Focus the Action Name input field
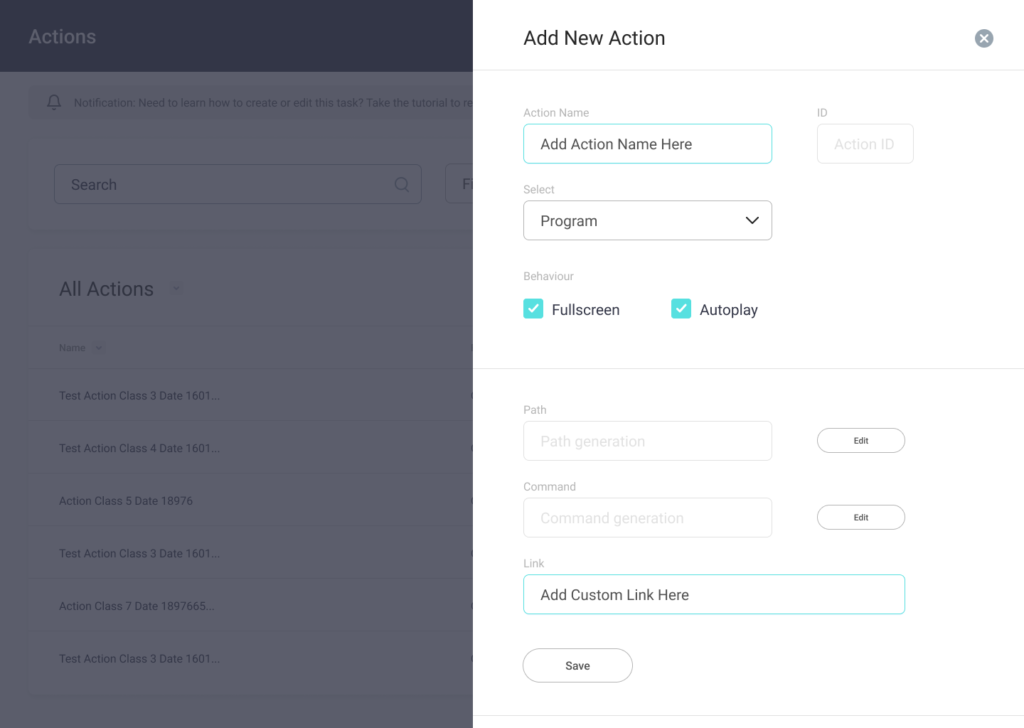The width and height of the screenshot is (1024, 728). (x=647, y=144)
